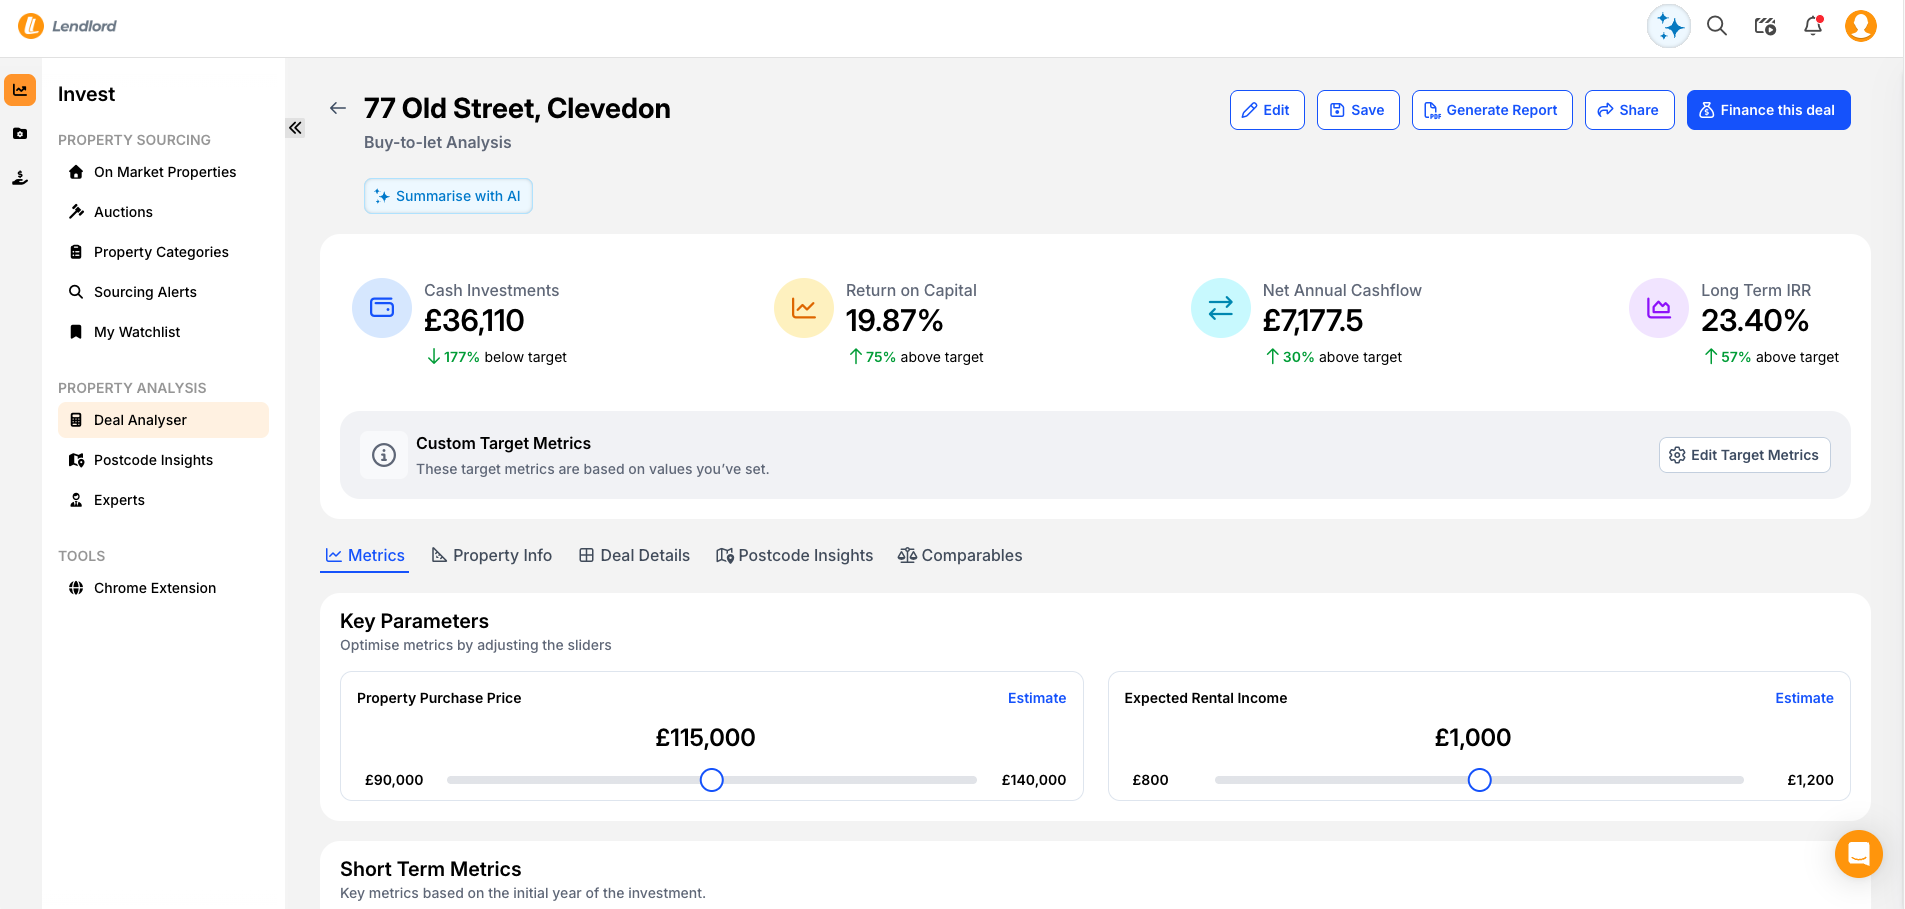Open the Deal Details tab
Viewport: 1905px width, 909px height.
coord(635,555)
